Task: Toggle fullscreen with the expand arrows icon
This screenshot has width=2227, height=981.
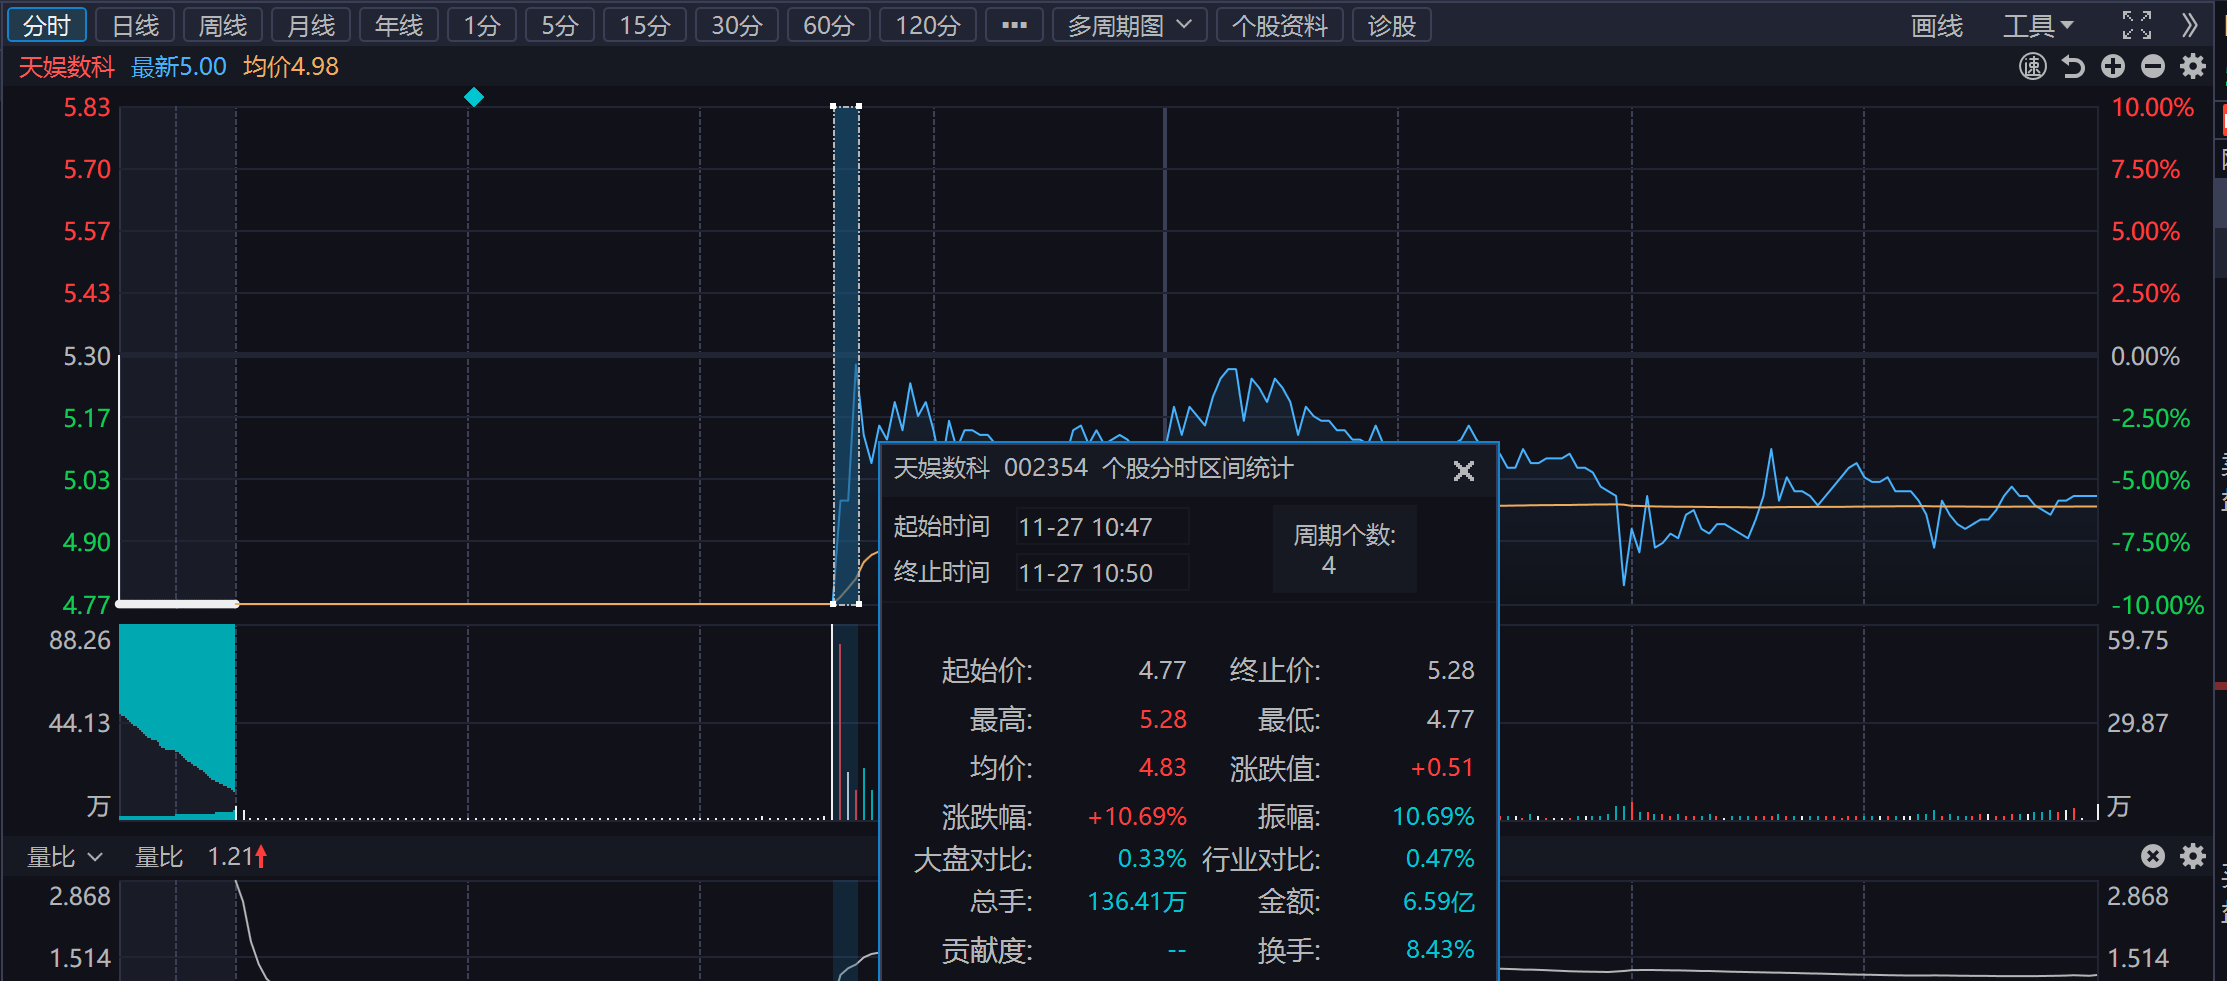Action: tap(2137, 25)
